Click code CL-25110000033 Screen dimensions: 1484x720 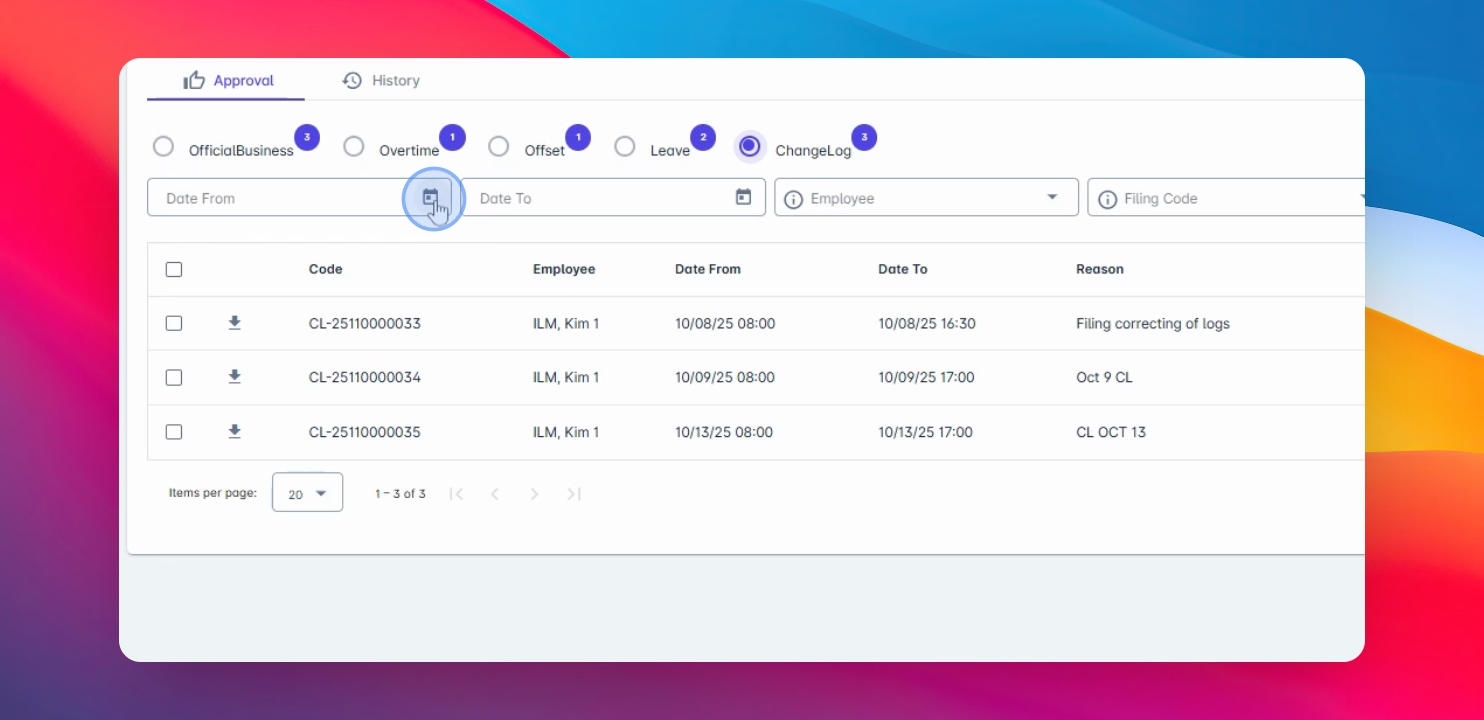coord(365,323)
